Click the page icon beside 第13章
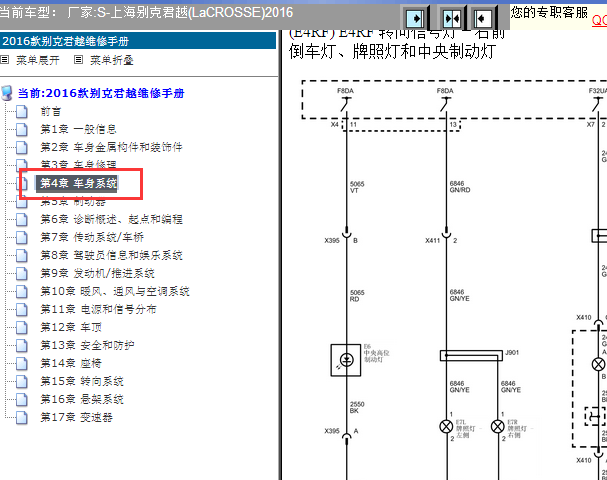The width and height of the screenshot is (607, 480). click(x=22, y=345)
